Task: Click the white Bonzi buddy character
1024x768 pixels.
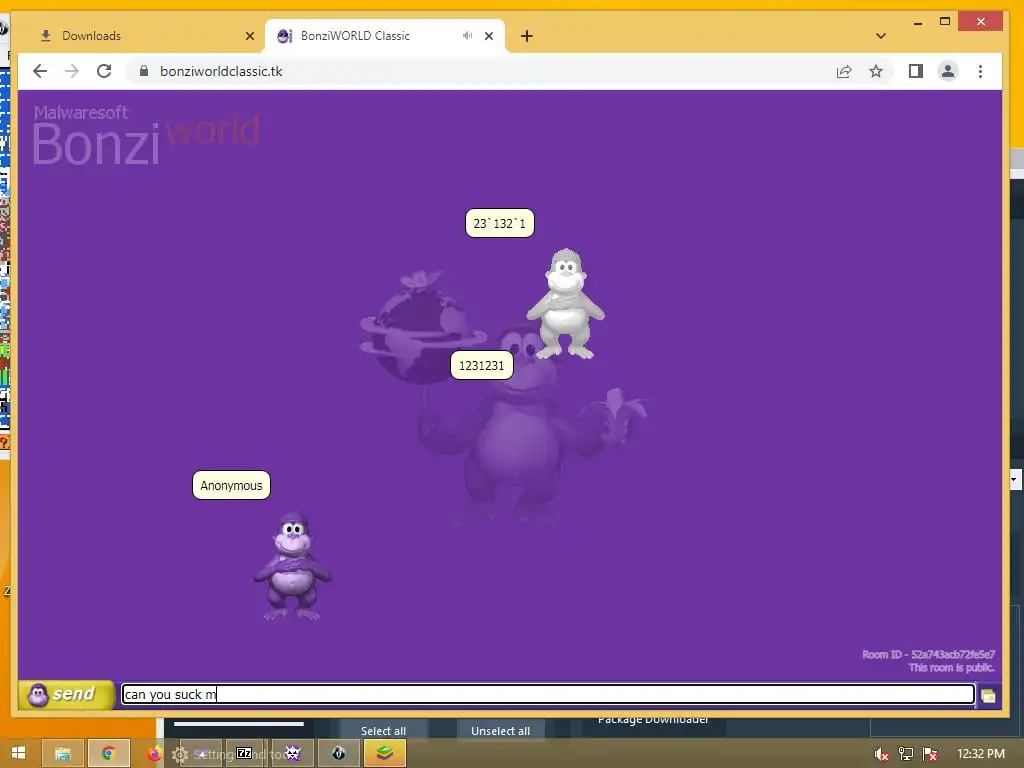Action: point(566,304)
